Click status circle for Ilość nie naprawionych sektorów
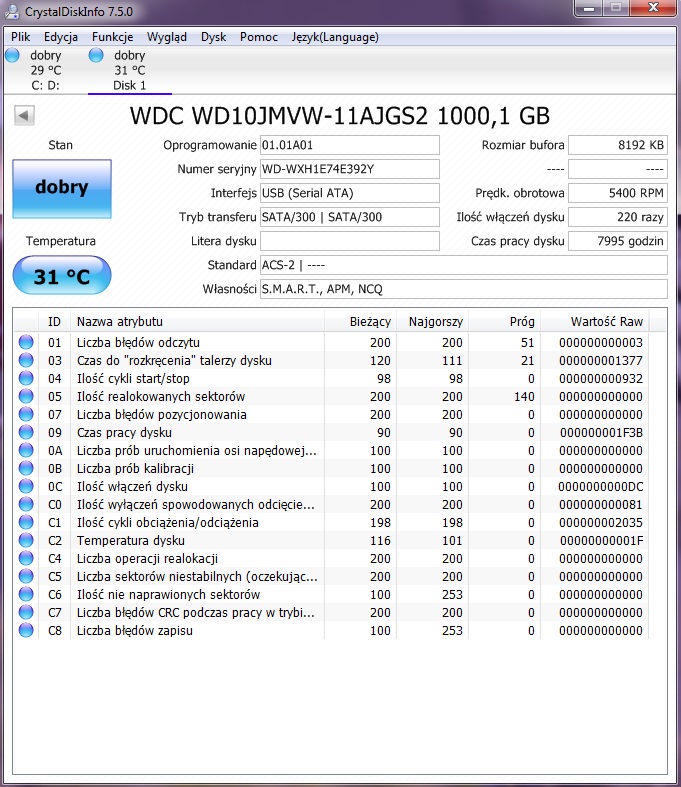This screenshot has width=681, height=787. 26,594
